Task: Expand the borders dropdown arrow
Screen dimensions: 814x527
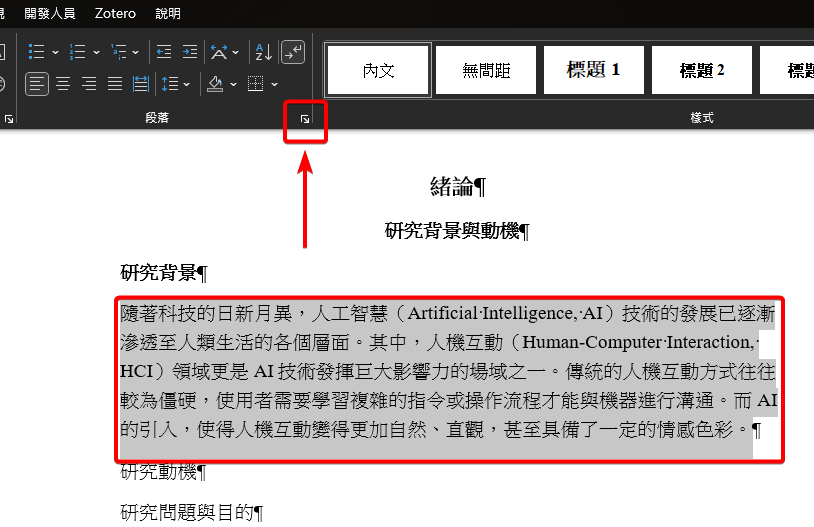Action: [x=274, y=84]
